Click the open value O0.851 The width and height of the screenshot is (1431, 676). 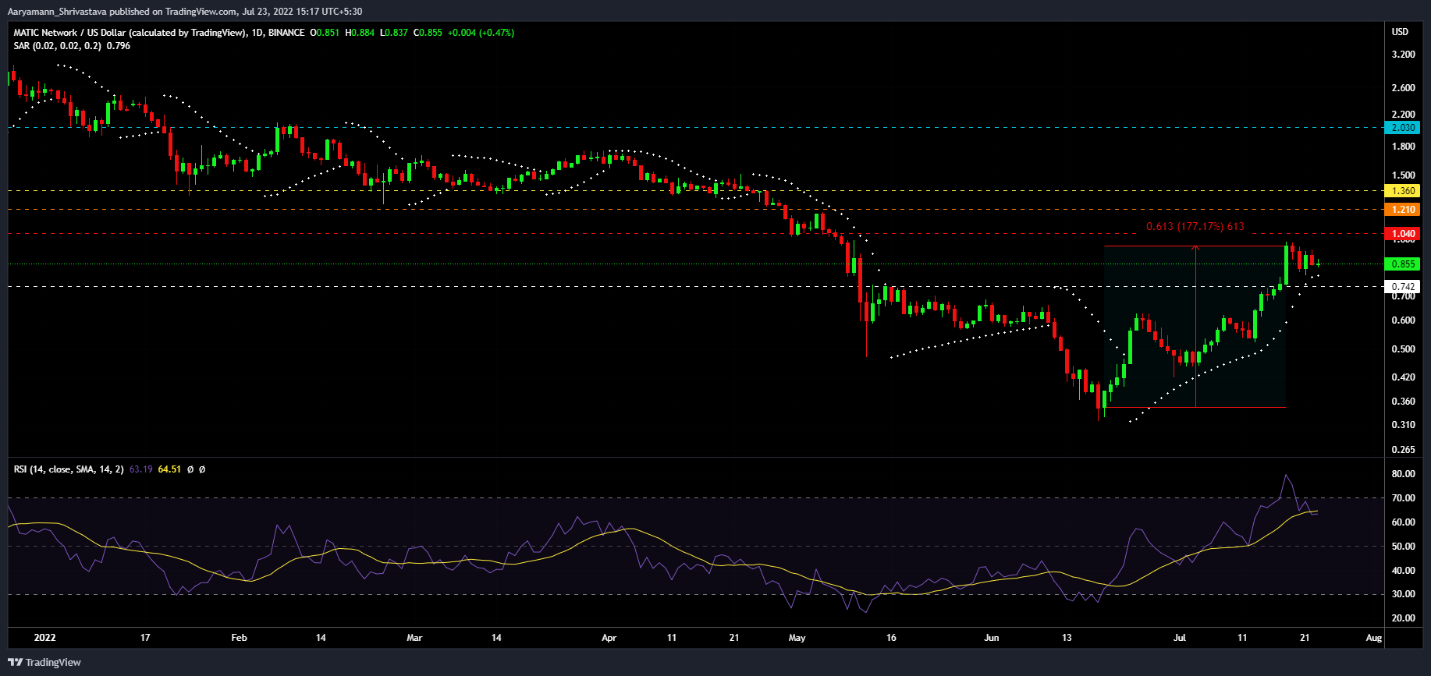coord(327,33)
